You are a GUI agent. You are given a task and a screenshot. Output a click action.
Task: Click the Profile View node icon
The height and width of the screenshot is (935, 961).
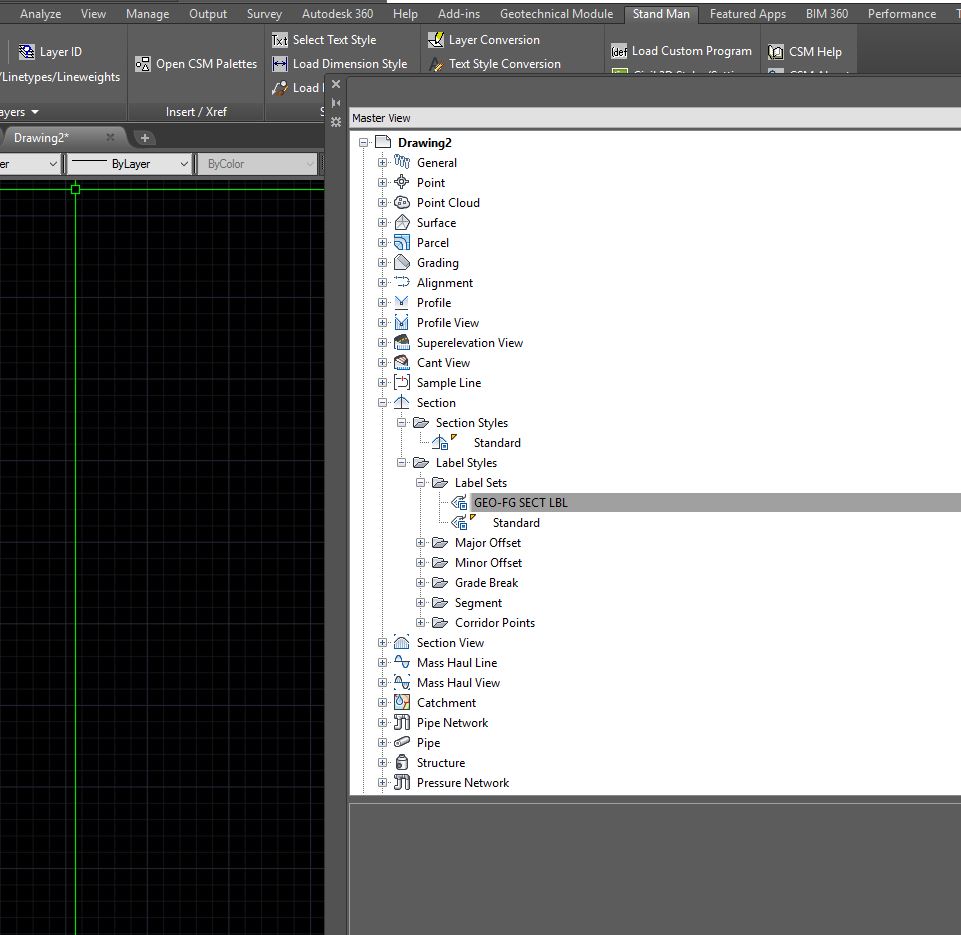(x=402, y=322)
